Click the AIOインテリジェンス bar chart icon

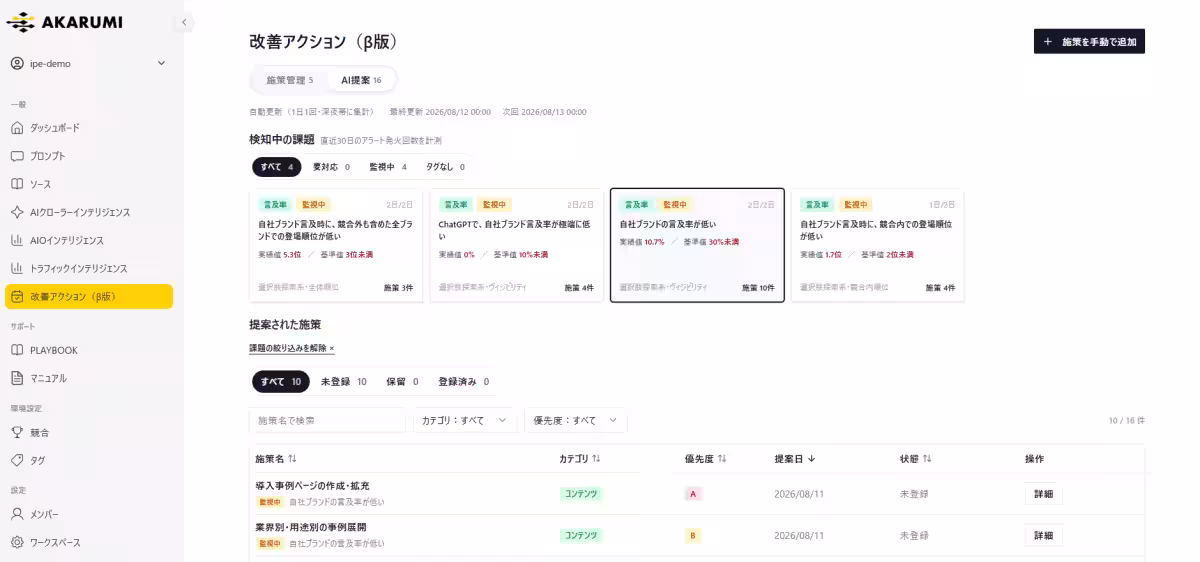click(x=17, y=240)
